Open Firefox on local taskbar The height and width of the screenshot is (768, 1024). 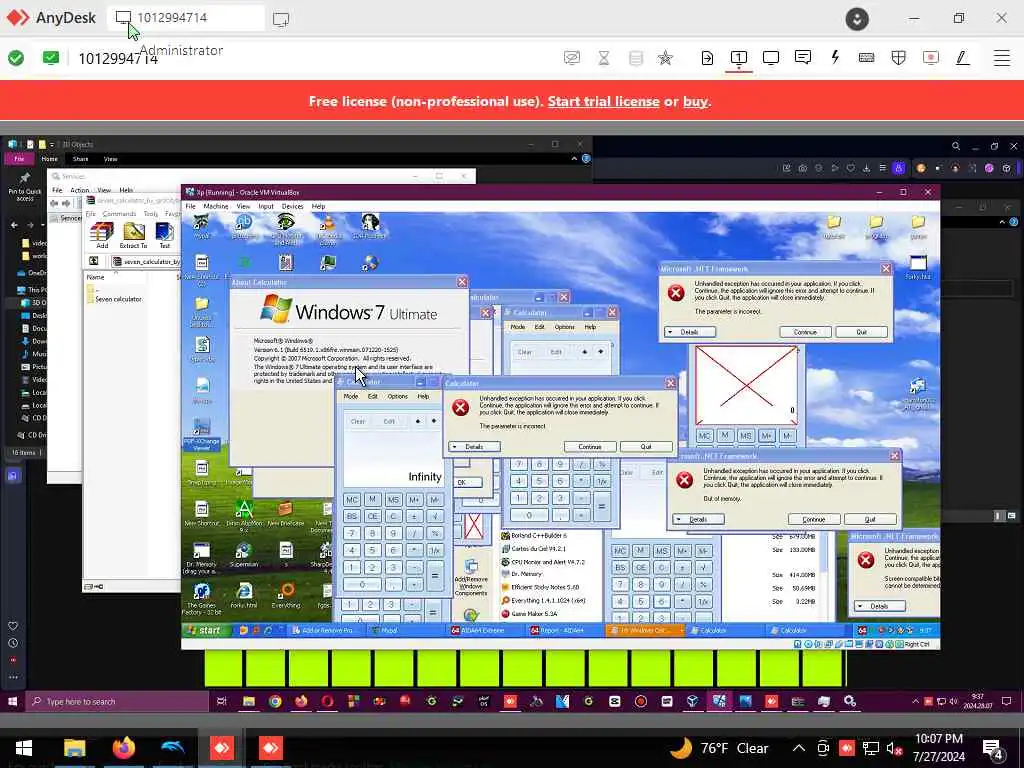123,748
